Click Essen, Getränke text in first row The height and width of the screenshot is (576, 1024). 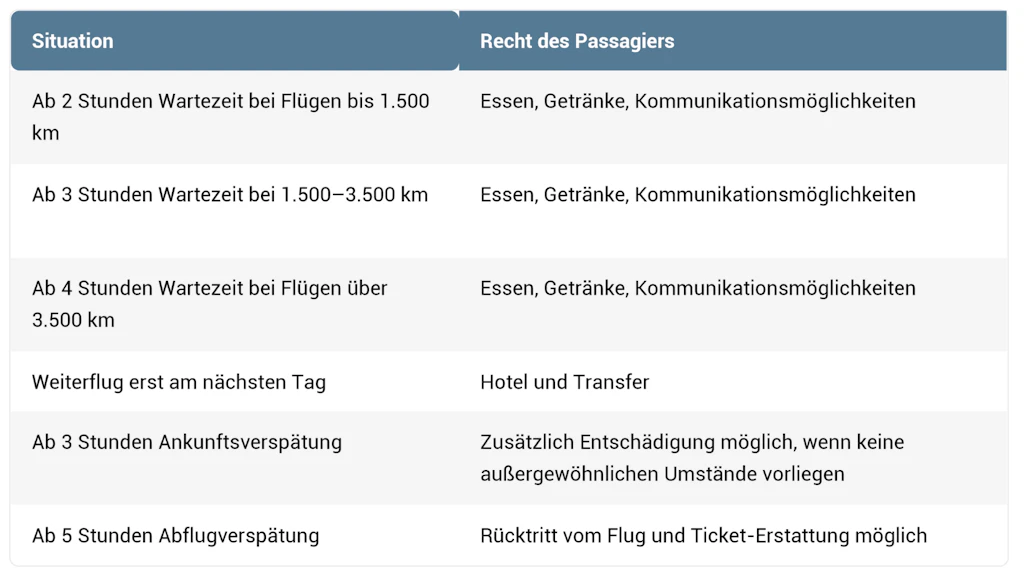[x=554, y=101]
